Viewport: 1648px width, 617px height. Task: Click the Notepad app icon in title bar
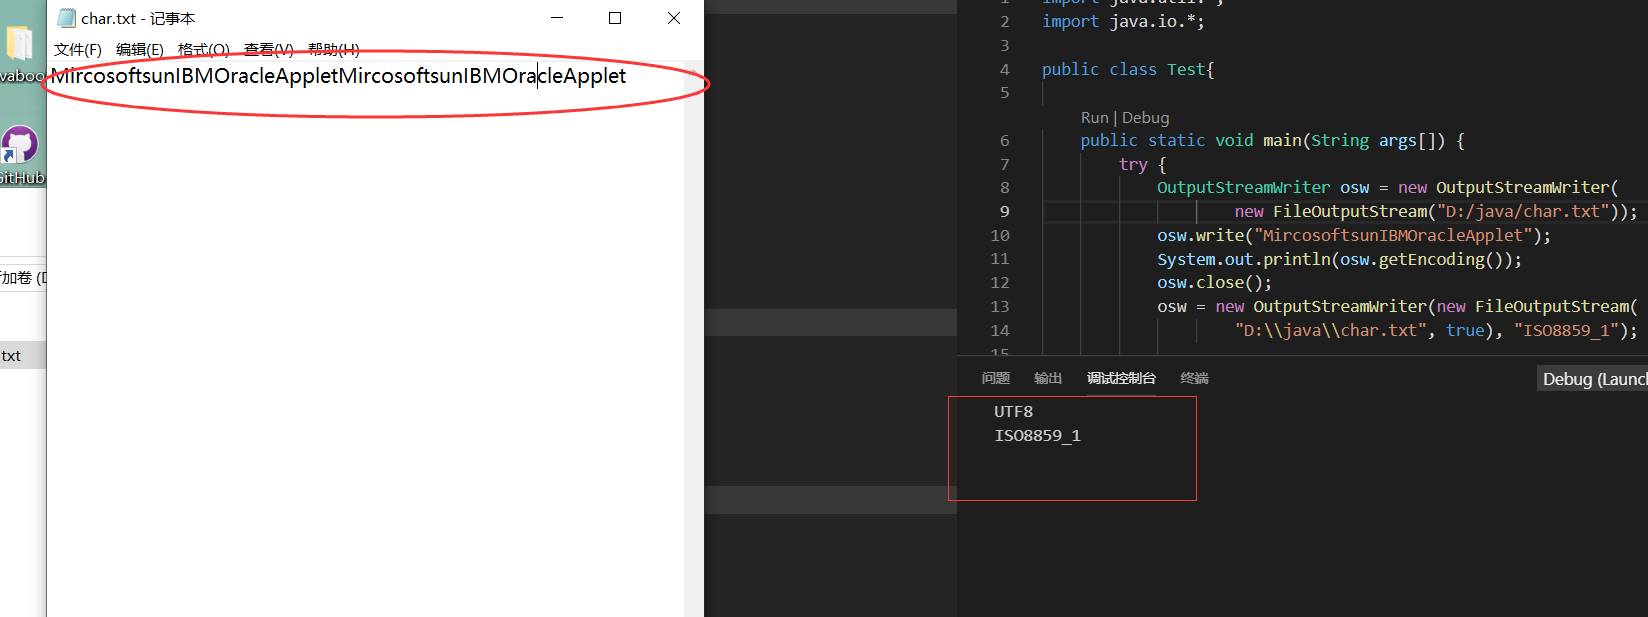(66, 18)
